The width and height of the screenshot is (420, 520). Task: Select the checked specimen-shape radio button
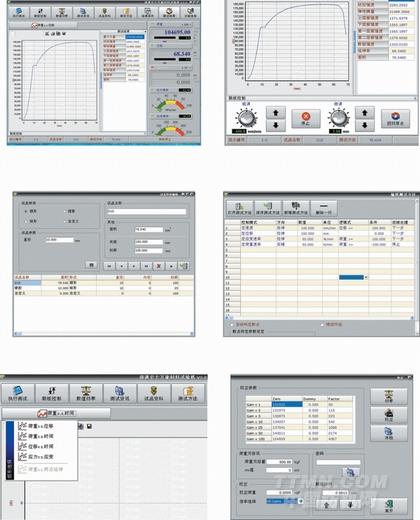click(x=26, y=211)
